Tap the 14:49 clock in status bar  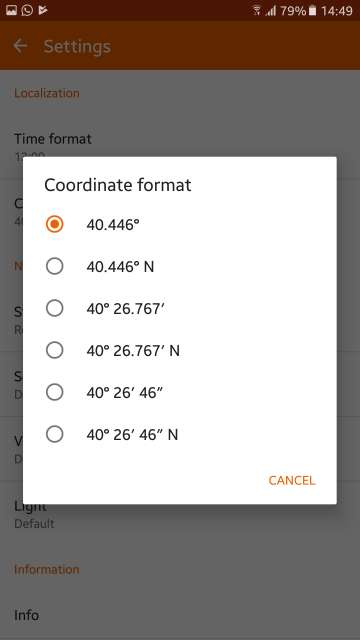tap(337, 11)
